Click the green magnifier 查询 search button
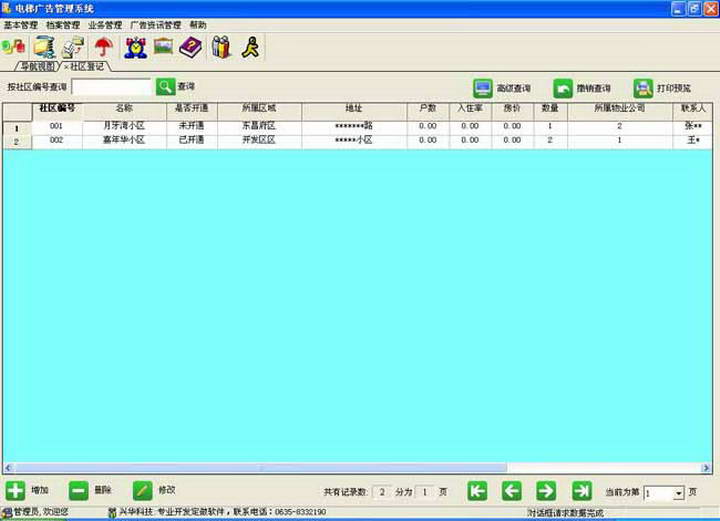 pyautogui.click(x=166, y=87)
